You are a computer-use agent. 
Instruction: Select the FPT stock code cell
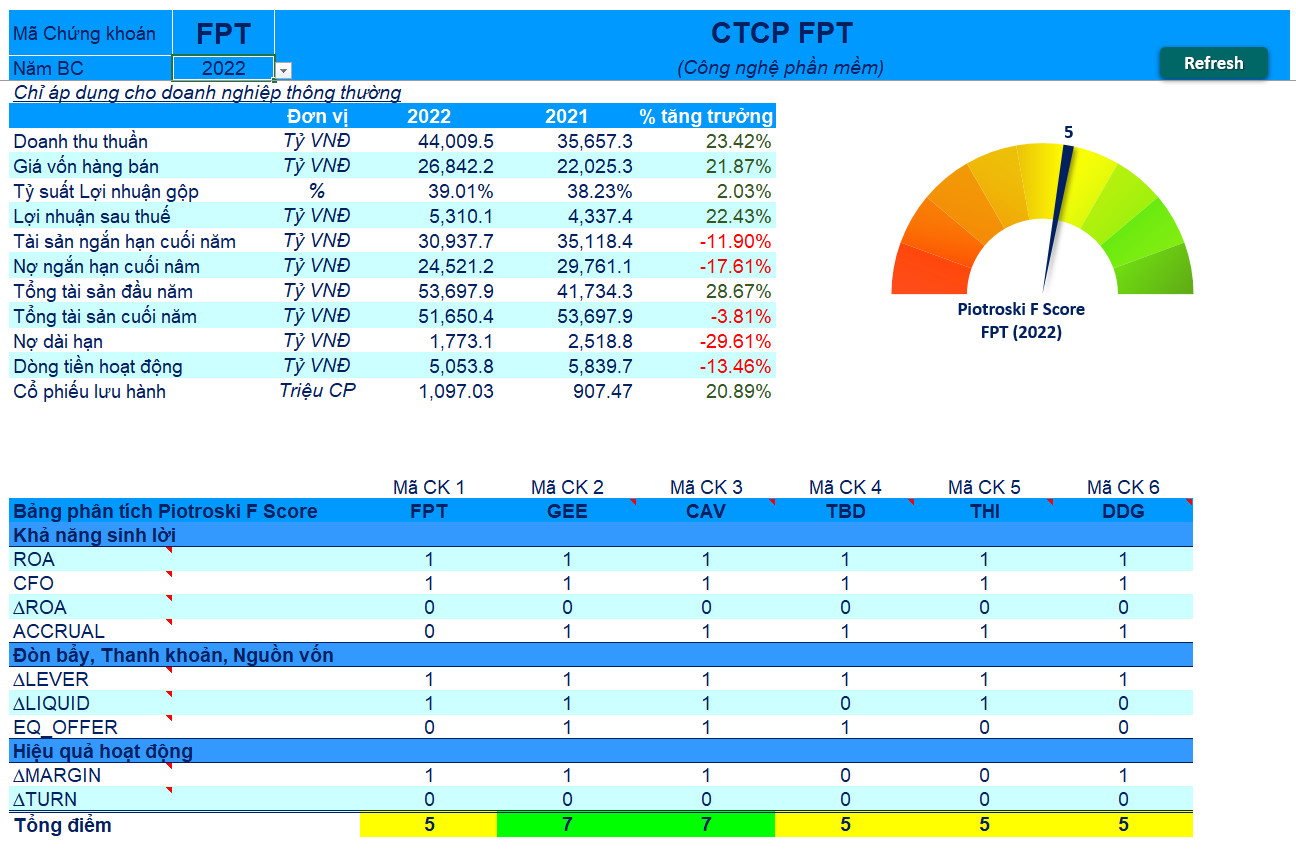coord(223,33)
